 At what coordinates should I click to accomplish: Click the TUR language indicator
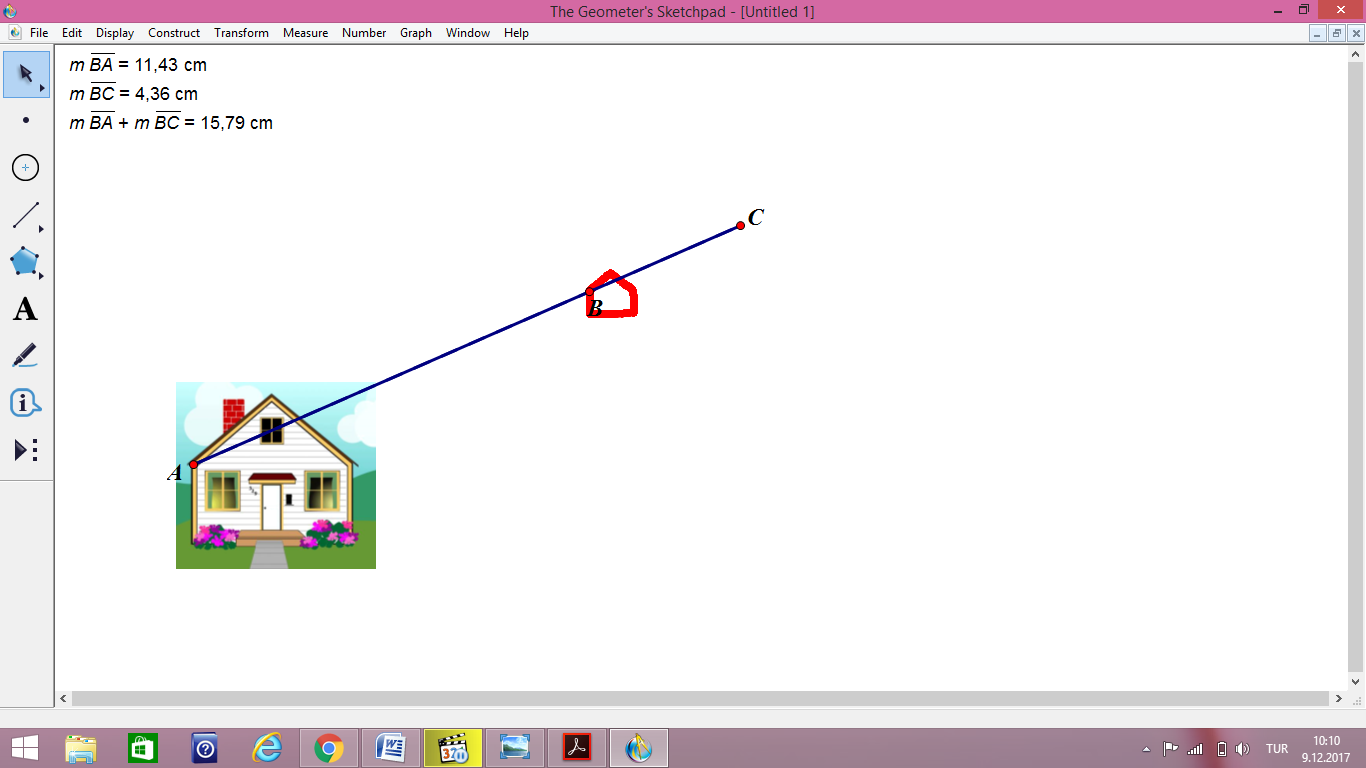tap(1277, 747)
